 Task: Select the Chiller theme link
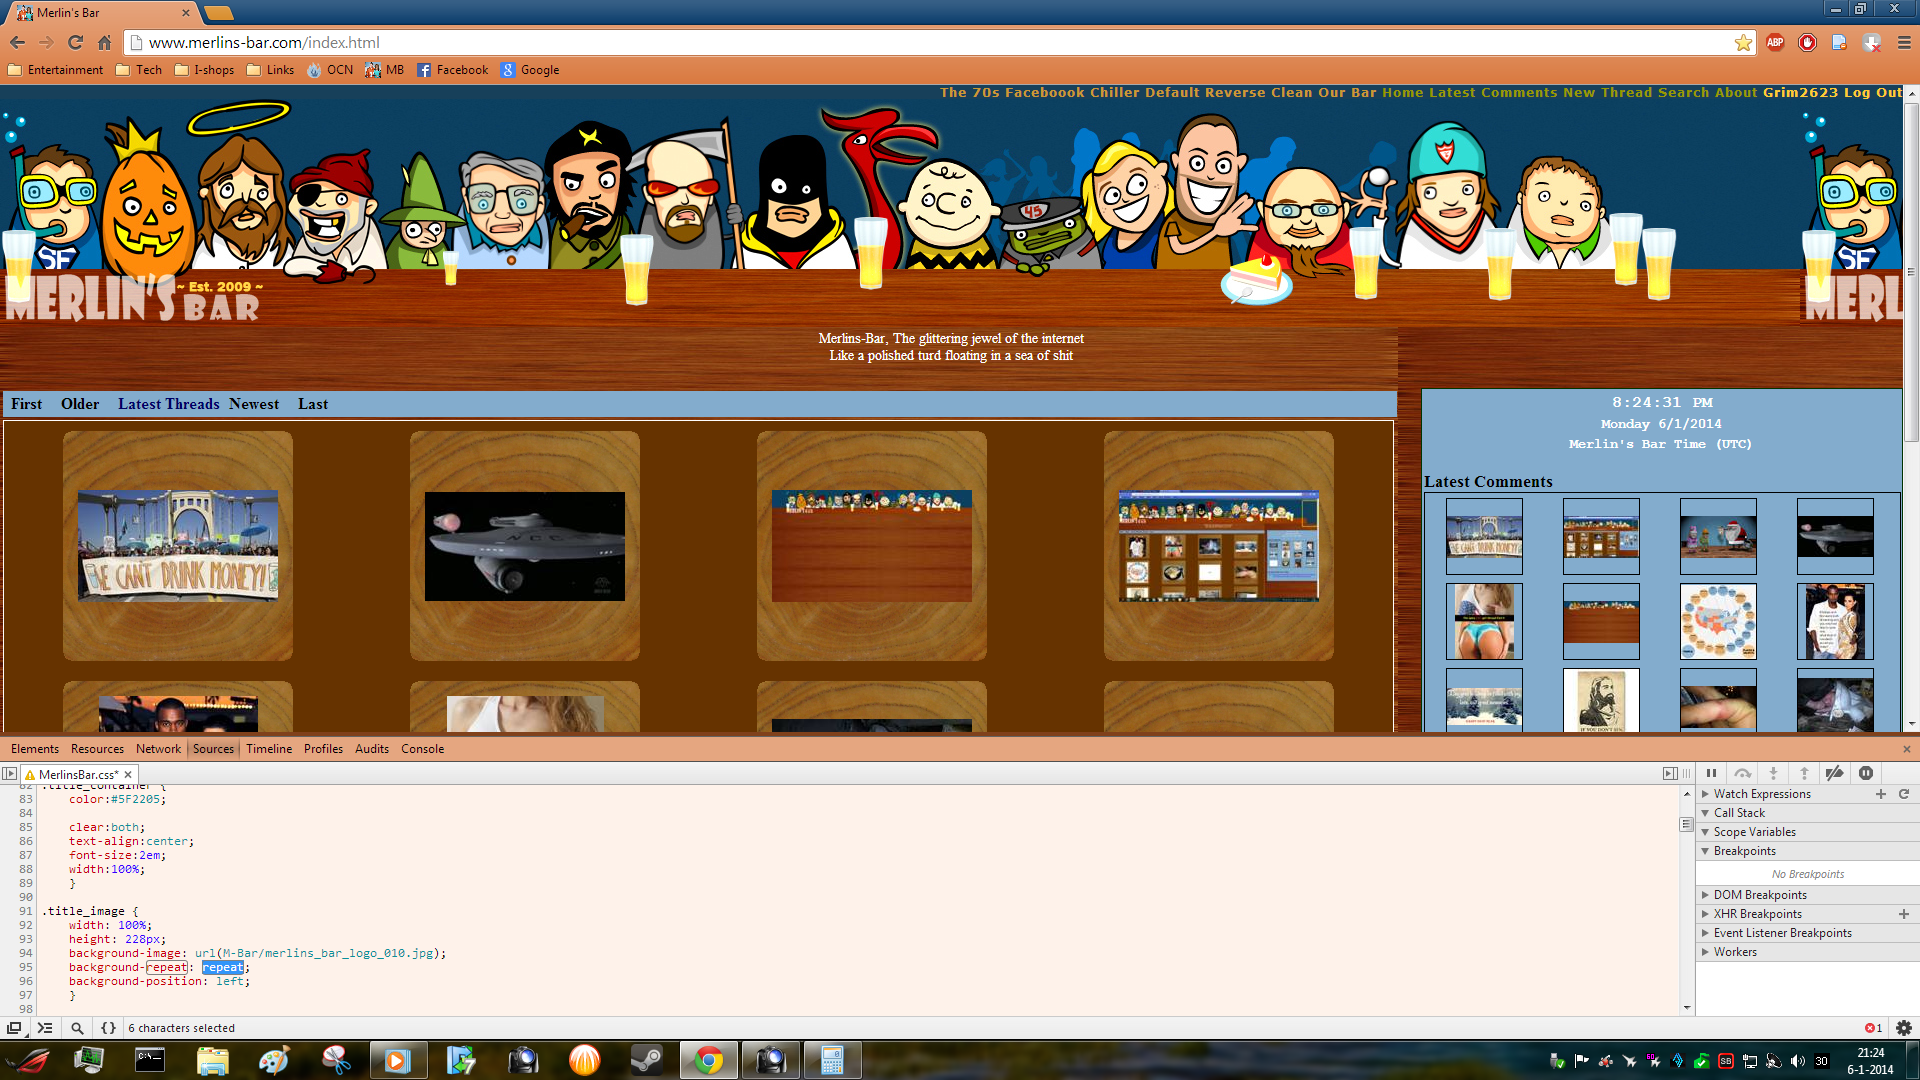click(x=1115, y=92)
